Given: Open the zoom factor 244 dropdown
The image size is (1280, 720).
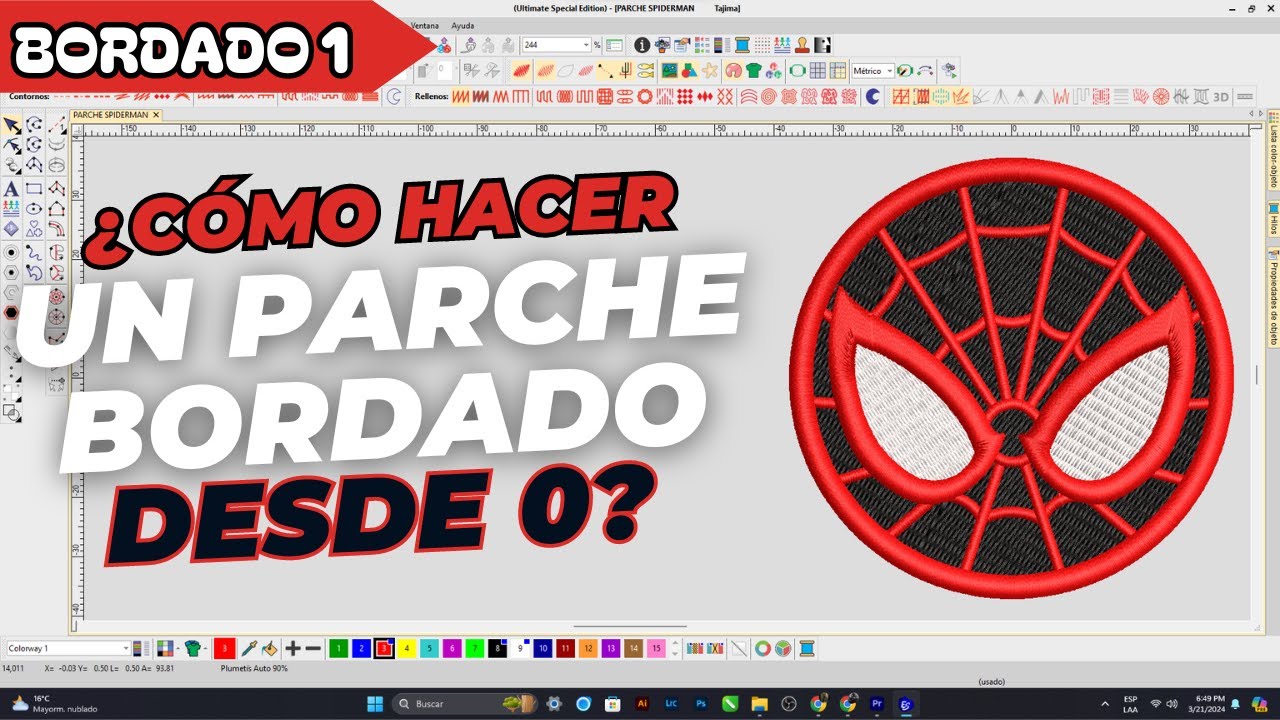Looking at the screenshot, I should point(586,45).
